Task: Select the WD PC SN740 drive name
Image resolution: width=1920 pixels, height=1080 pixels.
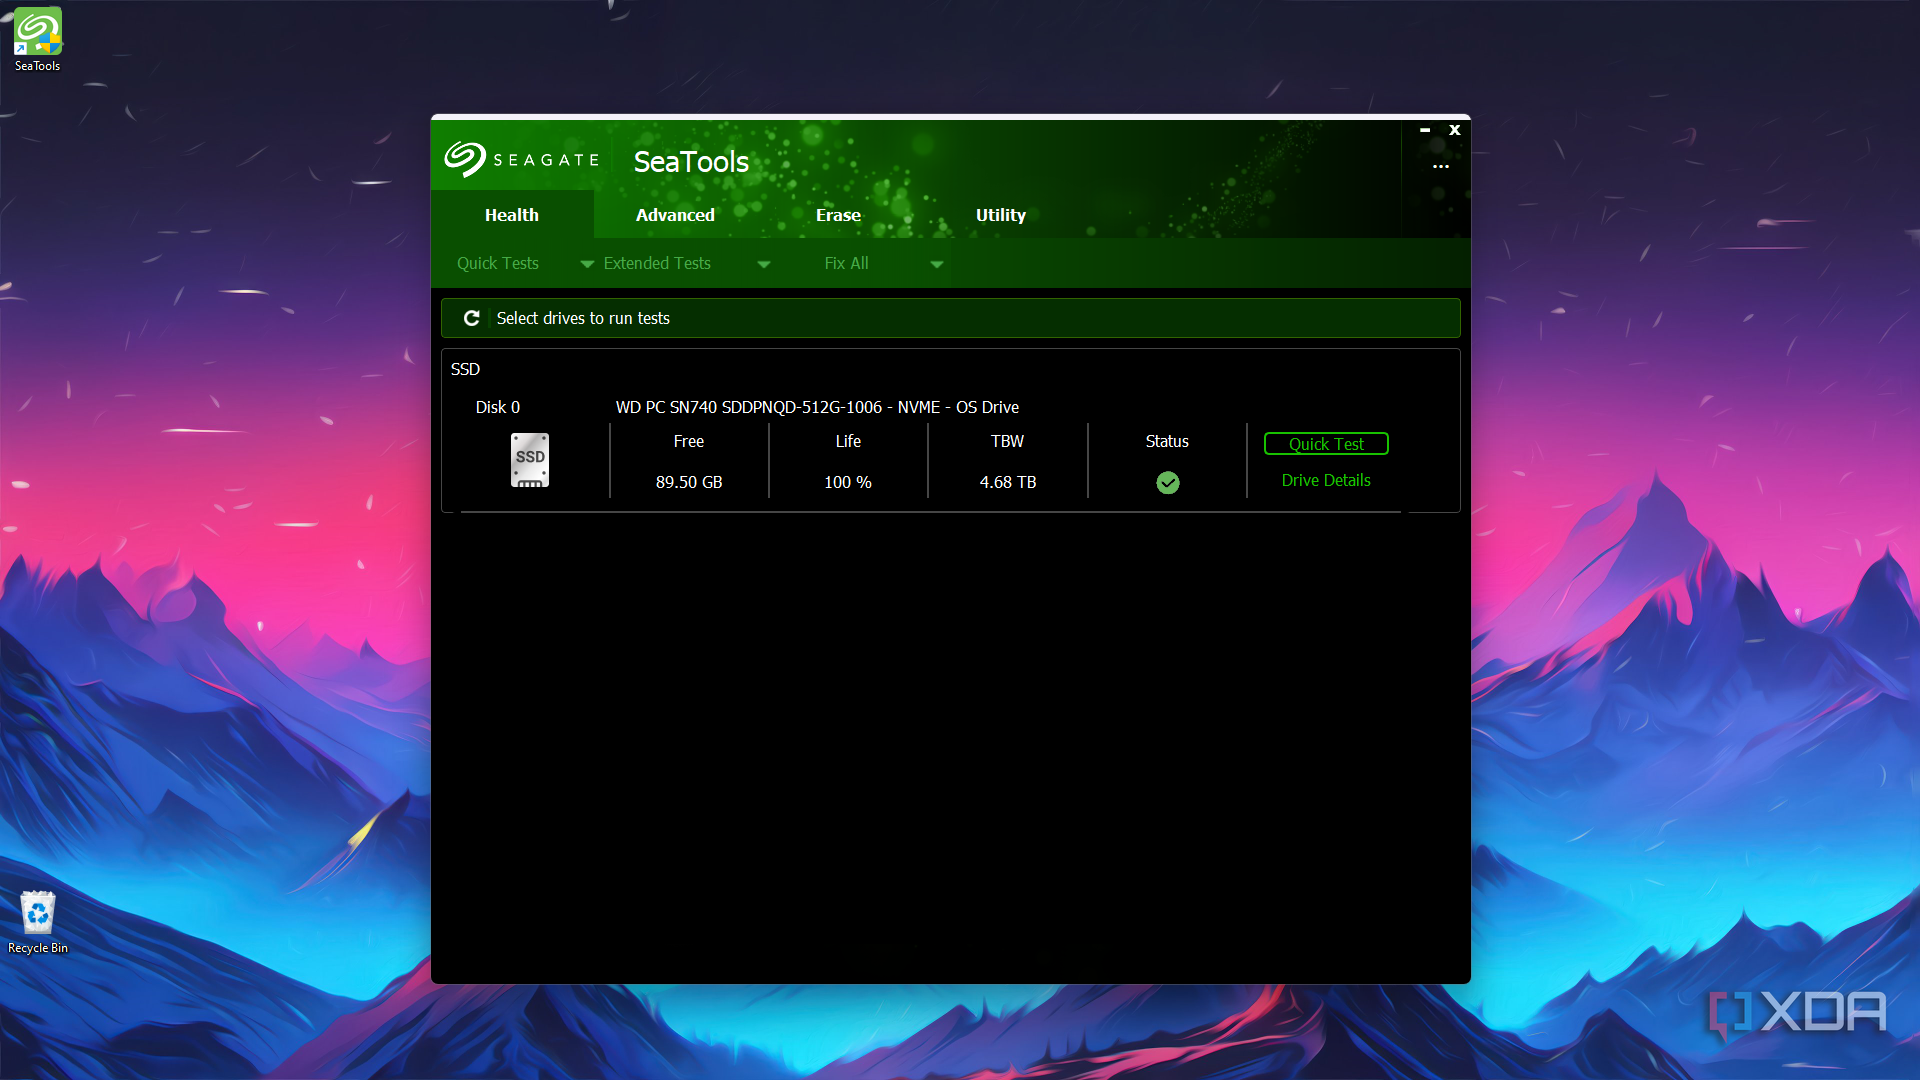Action: click(817, 407)
